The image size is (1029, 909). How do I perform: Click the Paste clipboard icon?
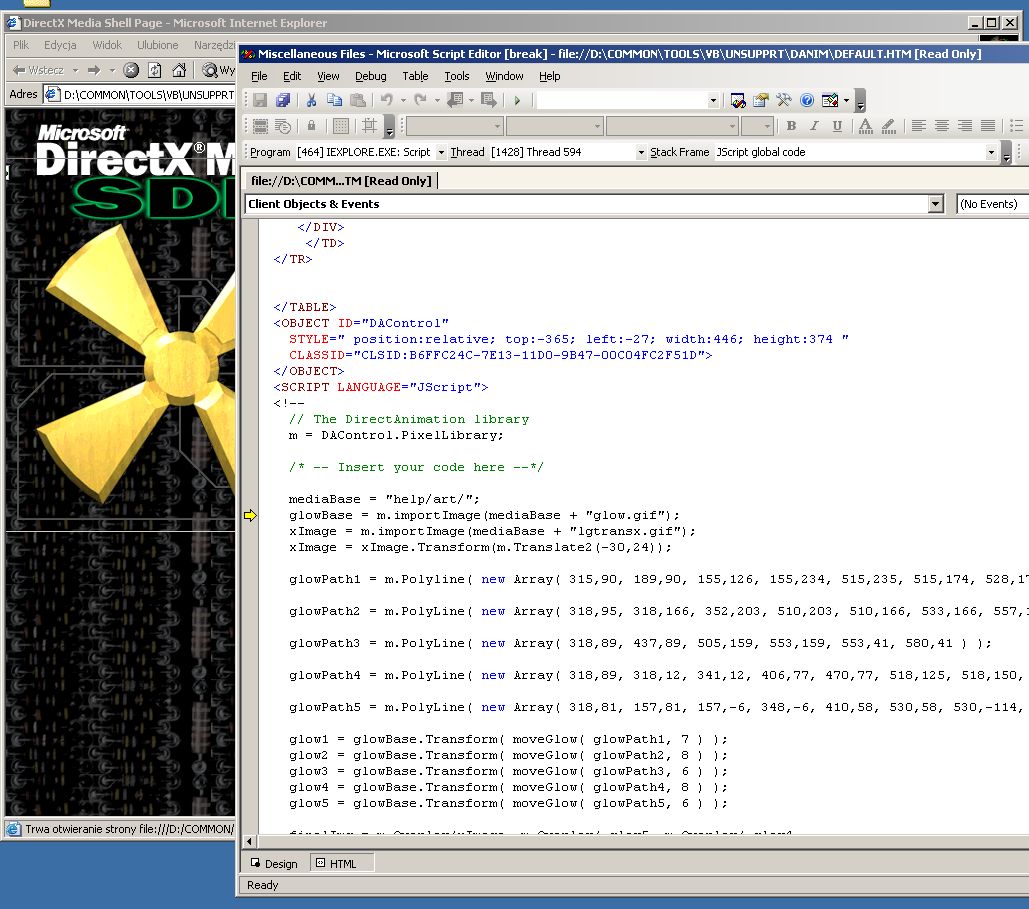(x=357, y=100)
